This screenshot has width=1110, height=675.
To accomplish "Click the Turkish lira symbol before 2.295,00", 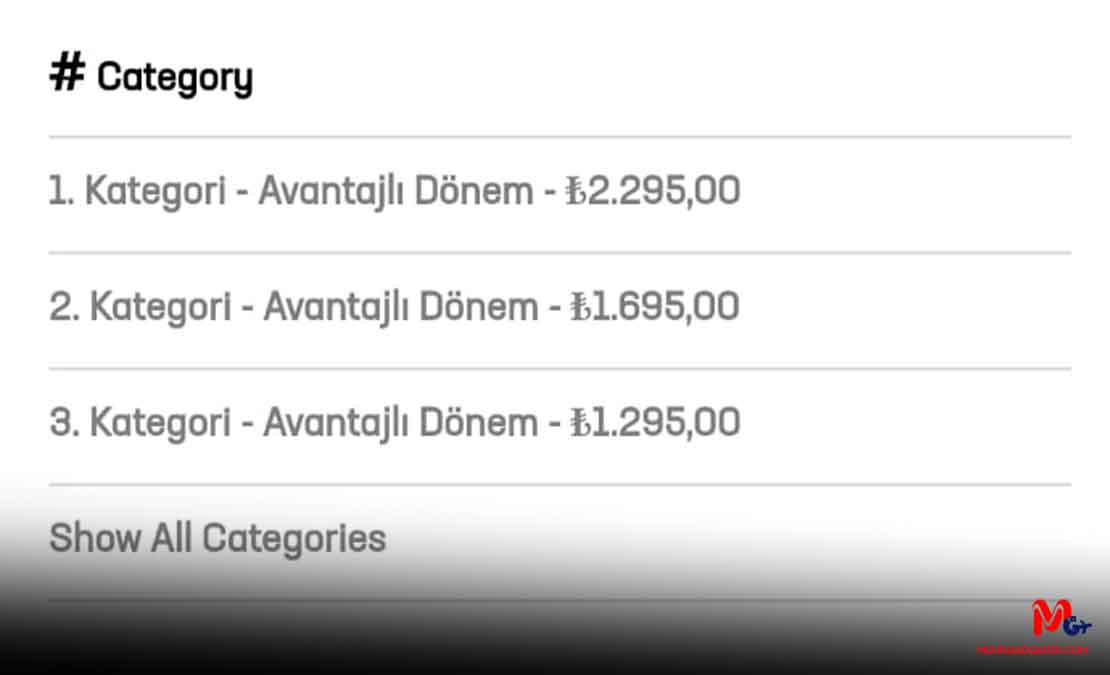I will [576, 192].
